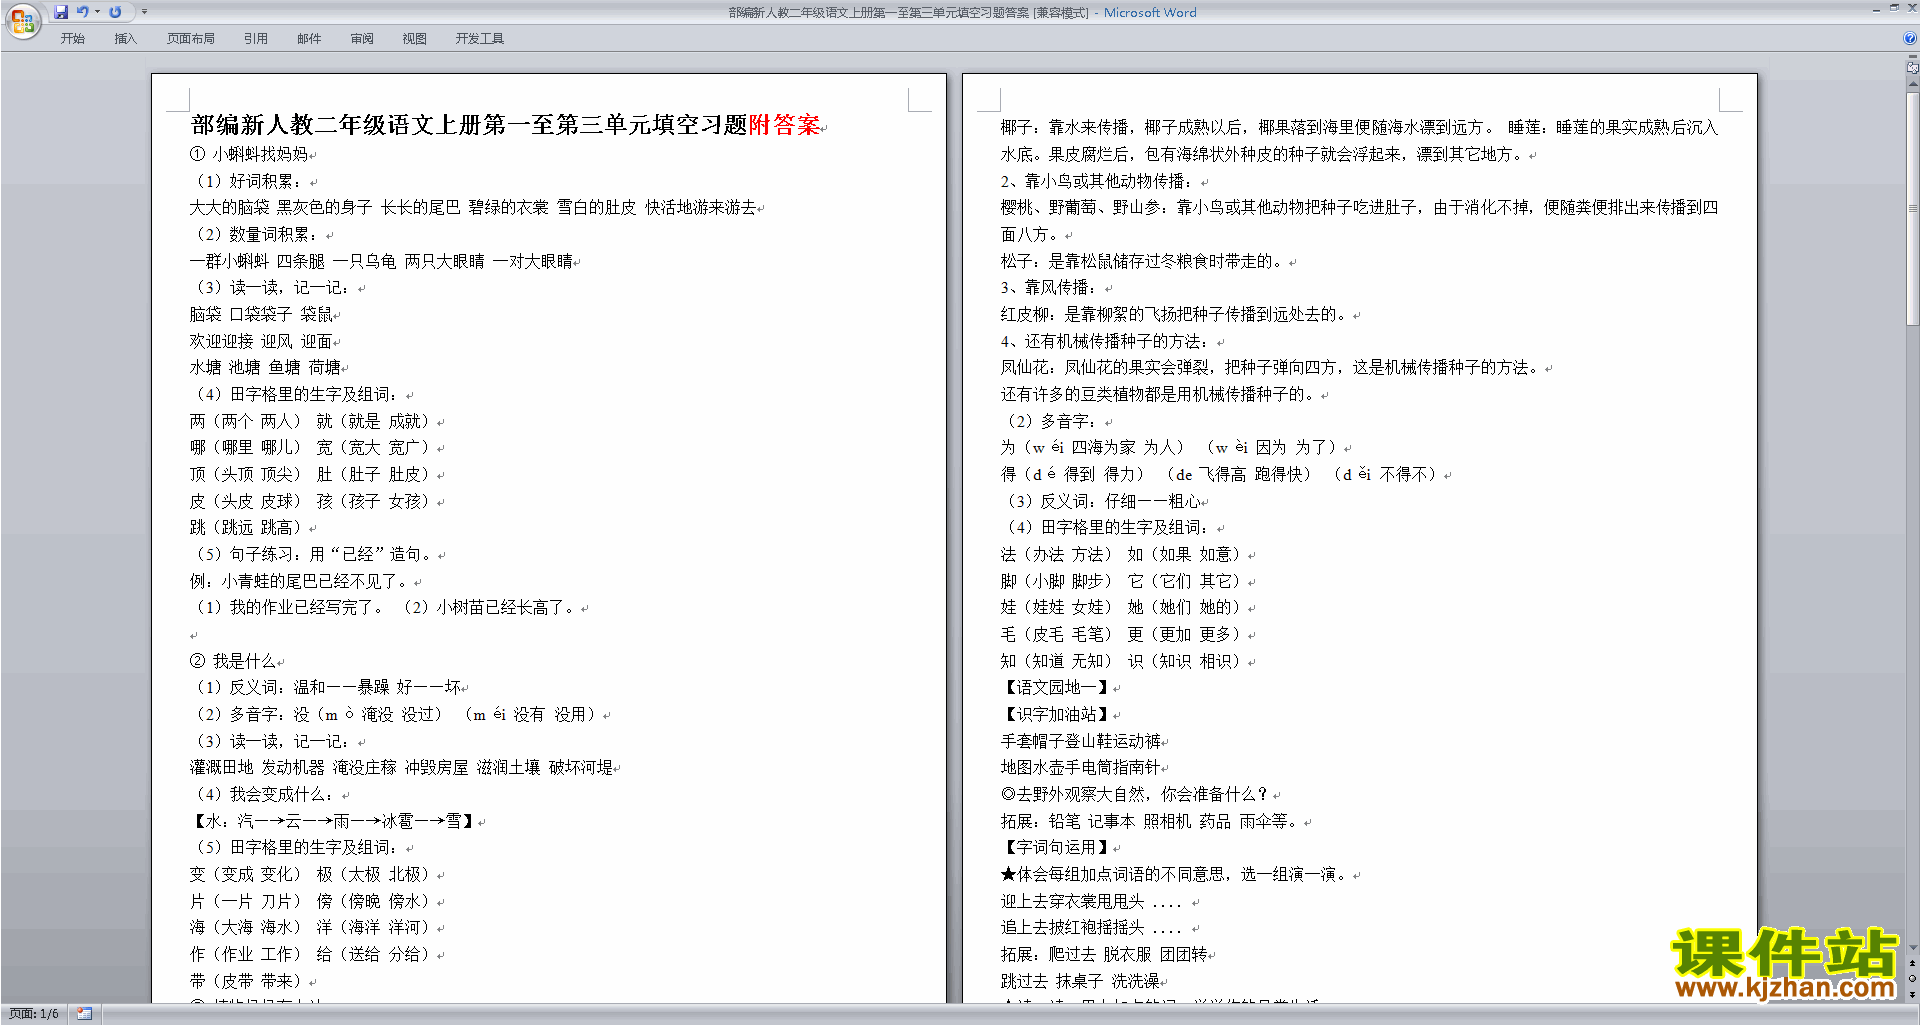Click the line 跳（跳远 跳高）
This screenshot has height=1025, width=1920.
(247, 528)
